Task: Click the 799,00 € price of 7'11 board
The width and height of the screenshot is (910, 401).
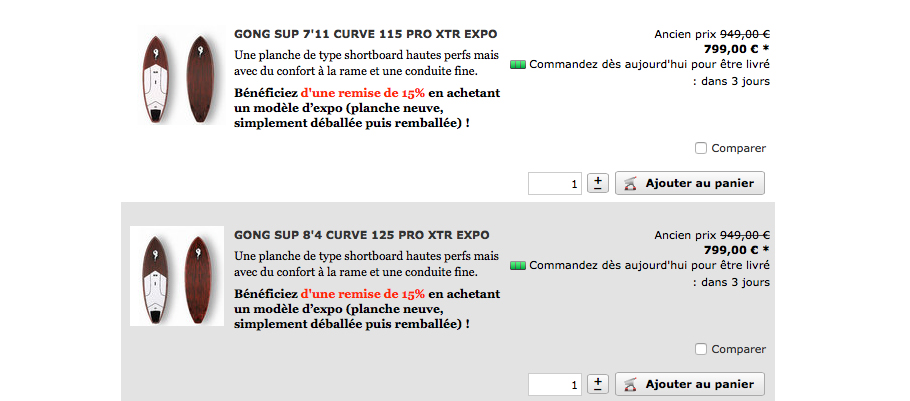Action: tap(736, 49)
